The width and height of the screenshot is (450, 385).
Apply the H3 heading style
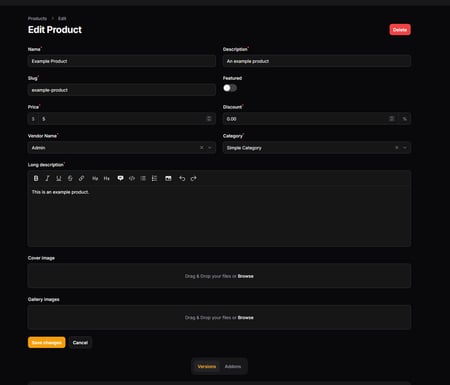click(106, 178)
